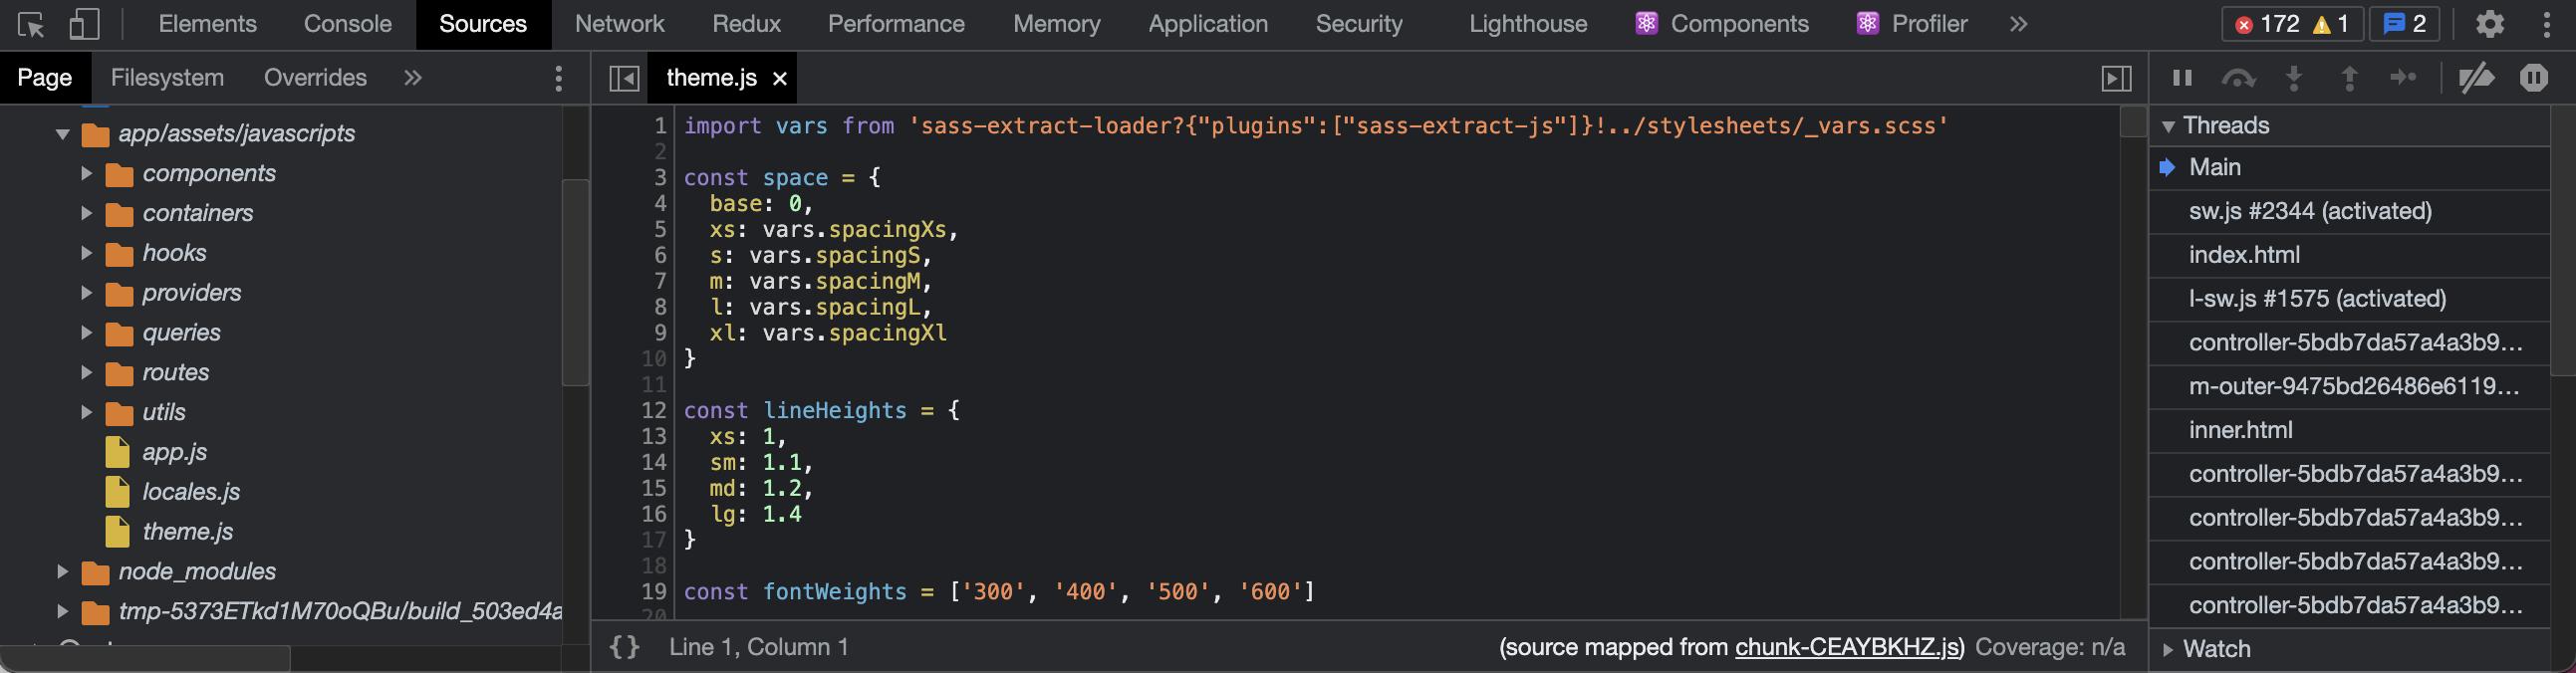This screenshot has height=673, width=2576.
Task: Expand the node_modules folder
Action: point(62,571)
